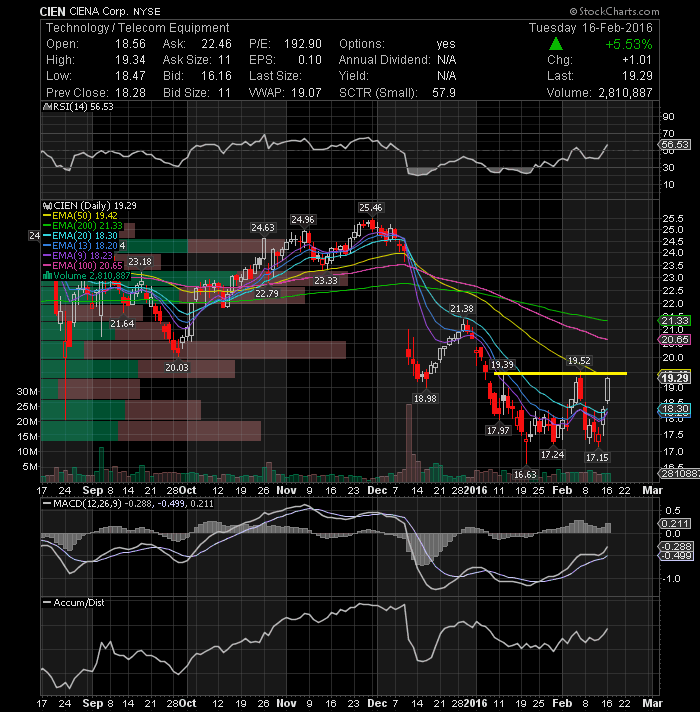700x712 pixels.
Task: Select the VWAP value 19.07
Action: click(306, 93)
